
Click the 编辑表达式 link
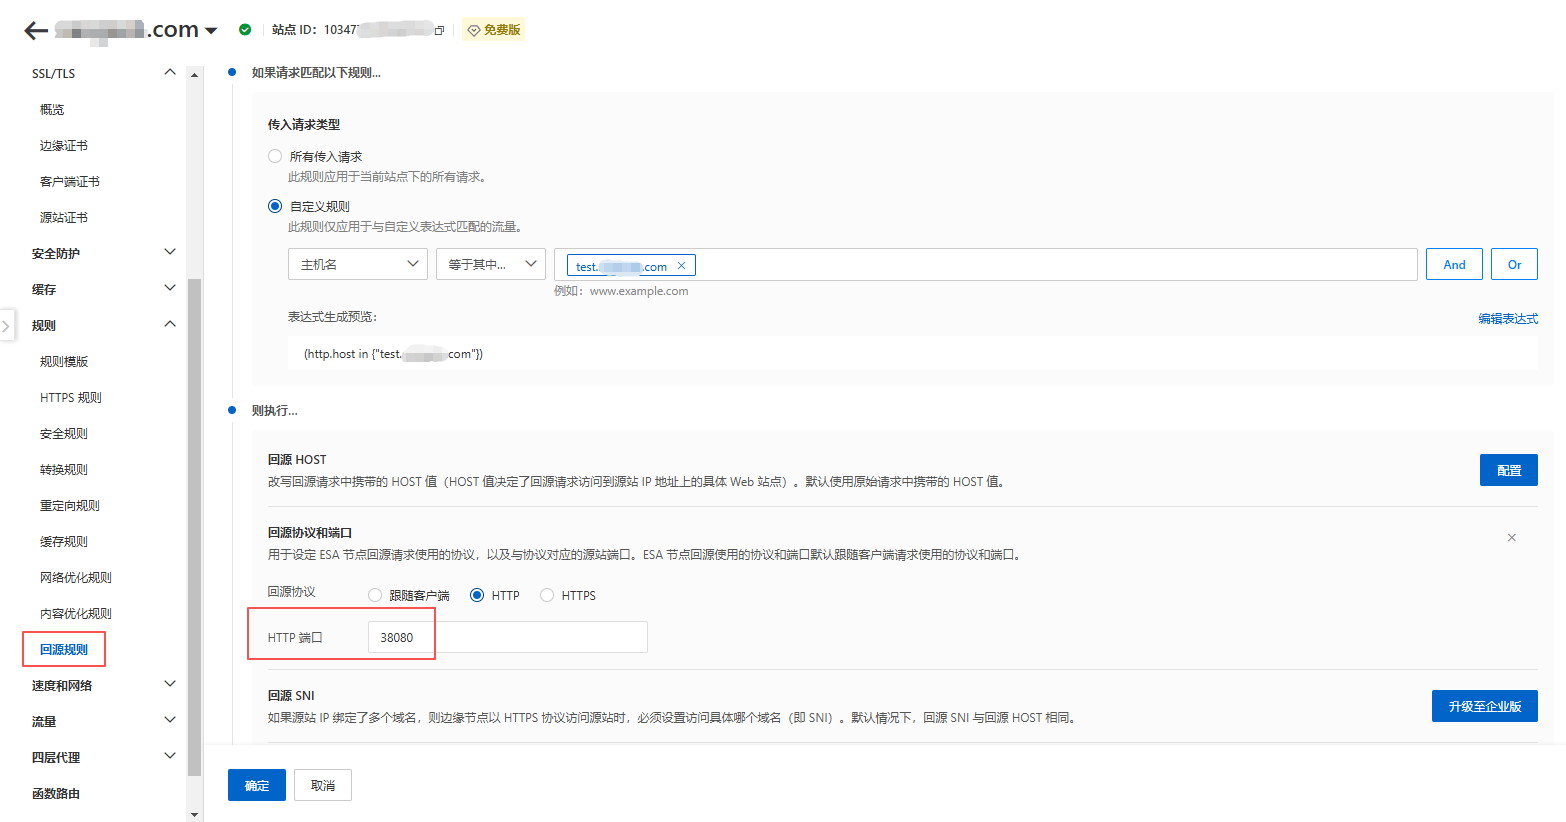pyautogui.click(x=1507, y=319)
